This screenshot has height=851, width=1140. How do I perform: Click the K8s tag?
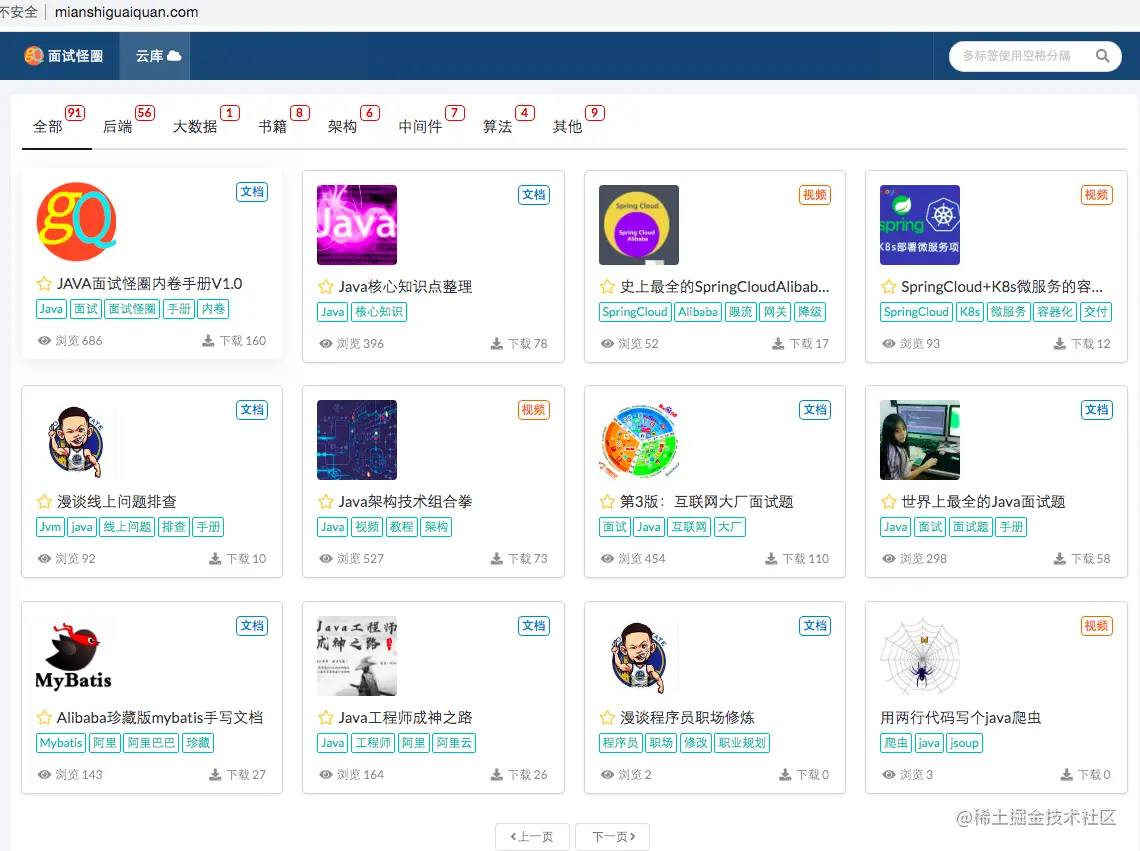pyautogui.click(x=969, y=312)
